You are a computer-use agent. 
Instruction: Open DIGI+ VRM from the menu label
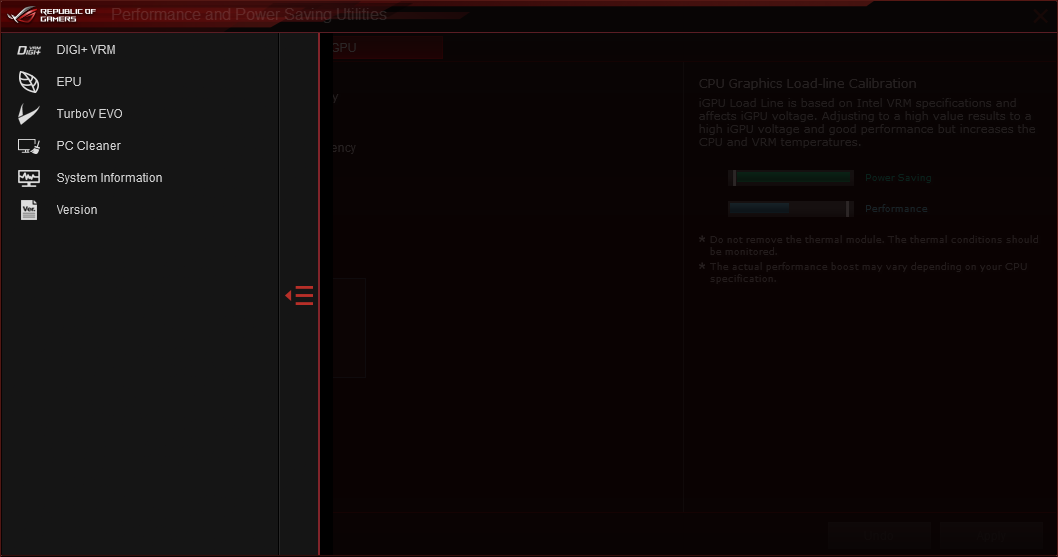(86, 50)
